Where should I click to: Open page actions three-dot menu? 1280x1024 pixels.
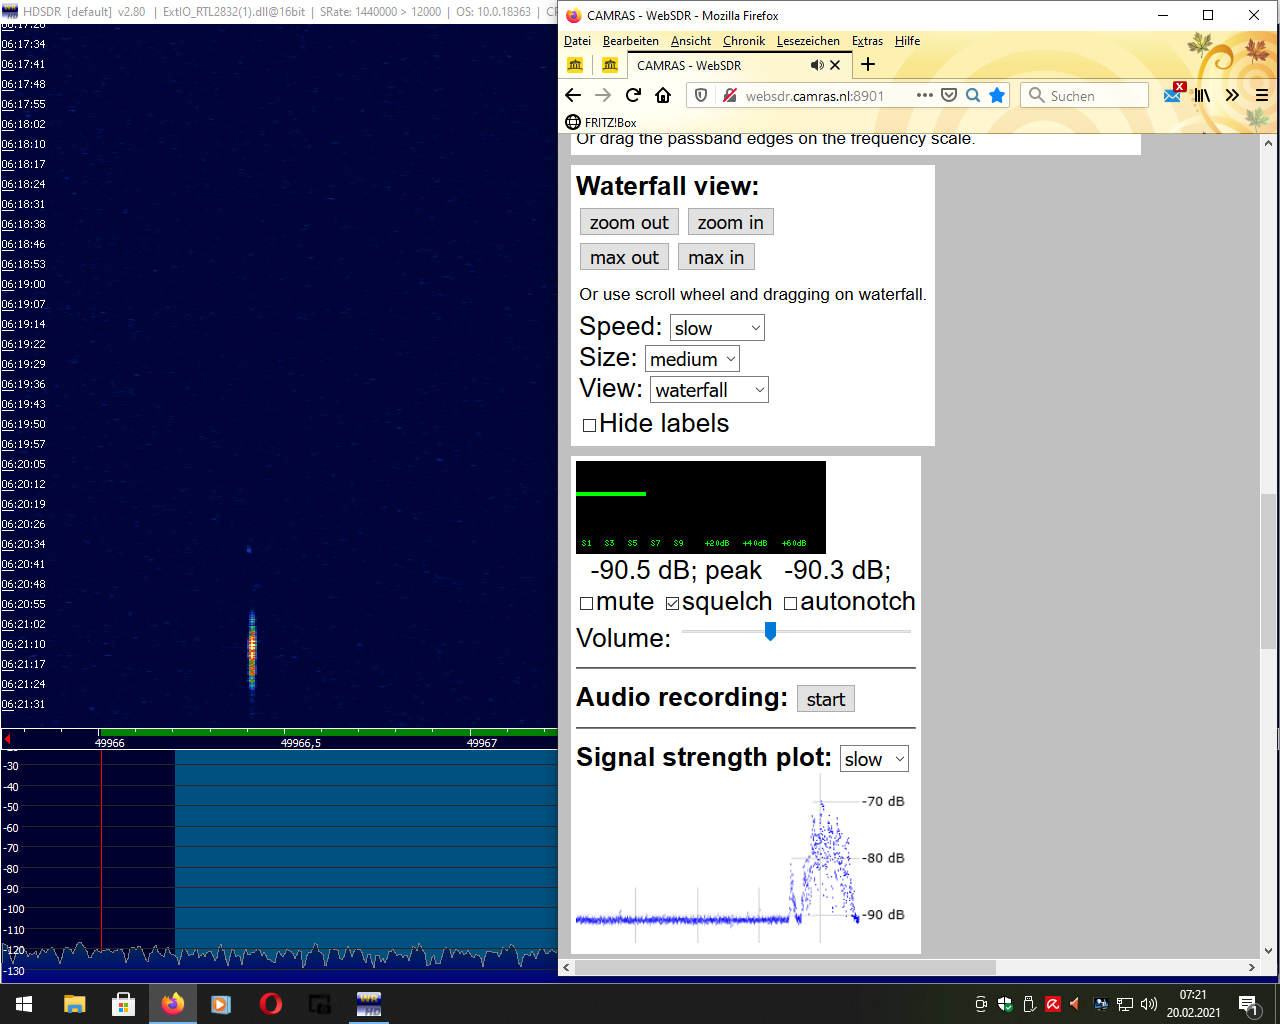click(x=924, y=95)
